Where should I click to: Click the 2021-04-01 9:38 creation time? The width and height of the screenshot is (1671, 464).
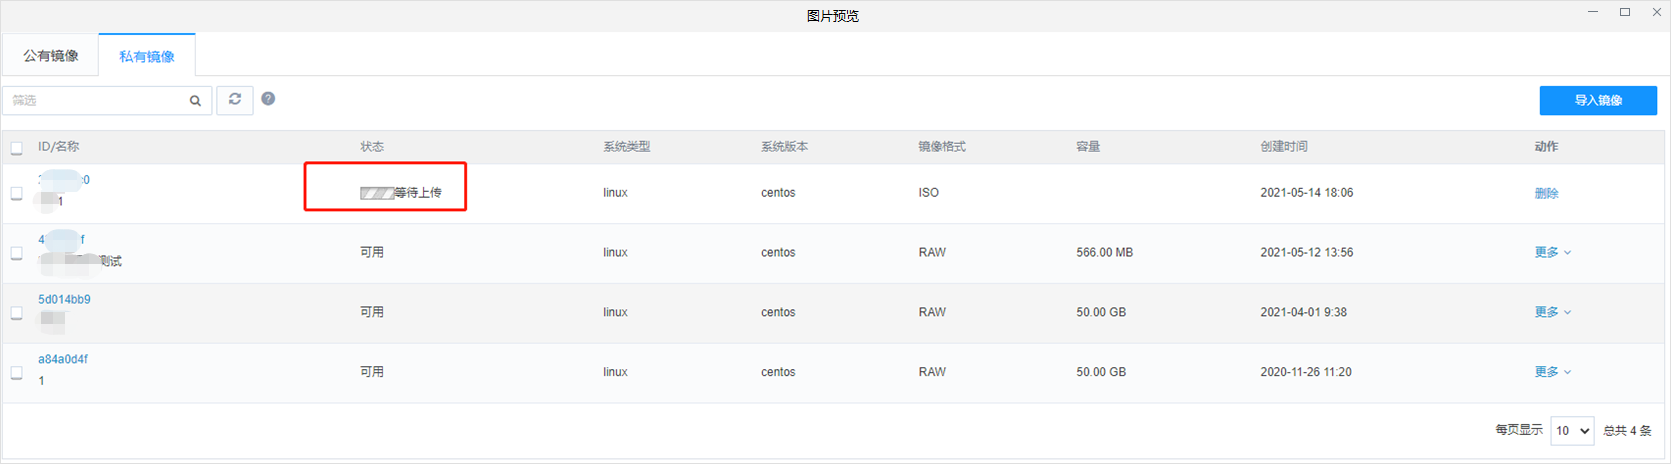click(x=1304, y=312)
